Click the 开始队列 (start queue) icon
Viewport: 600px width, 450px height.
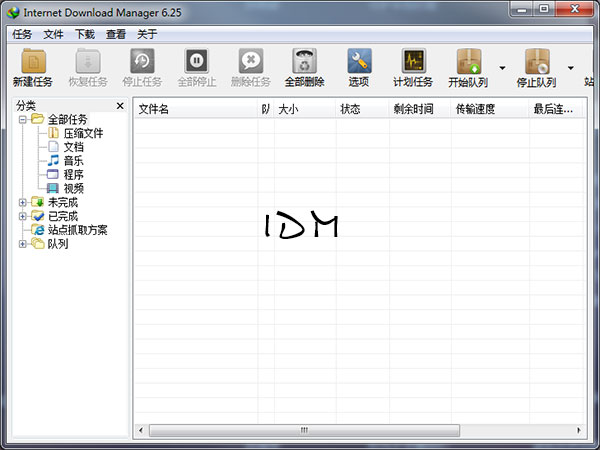469,61
